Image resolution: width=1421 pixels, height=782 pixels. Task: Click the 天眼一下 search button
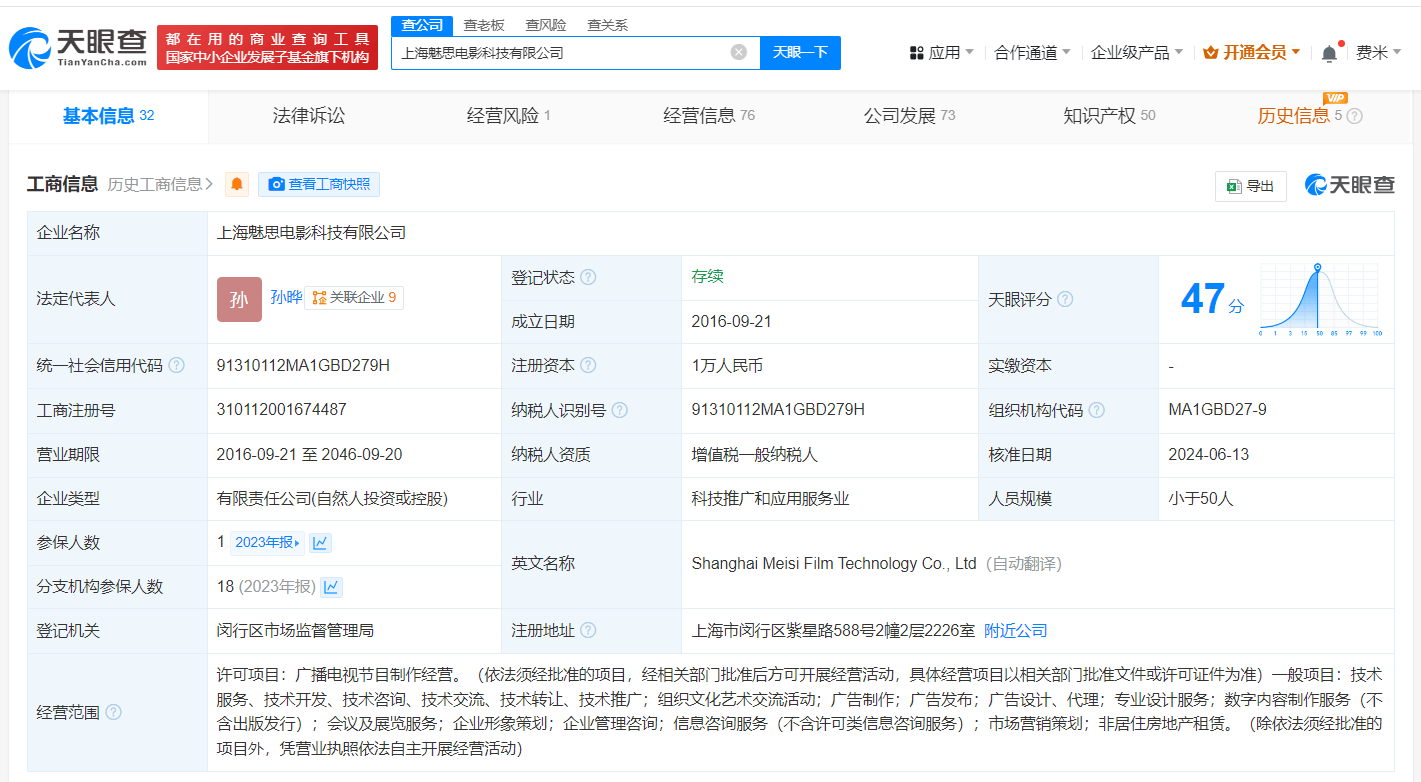coord(800,52)
